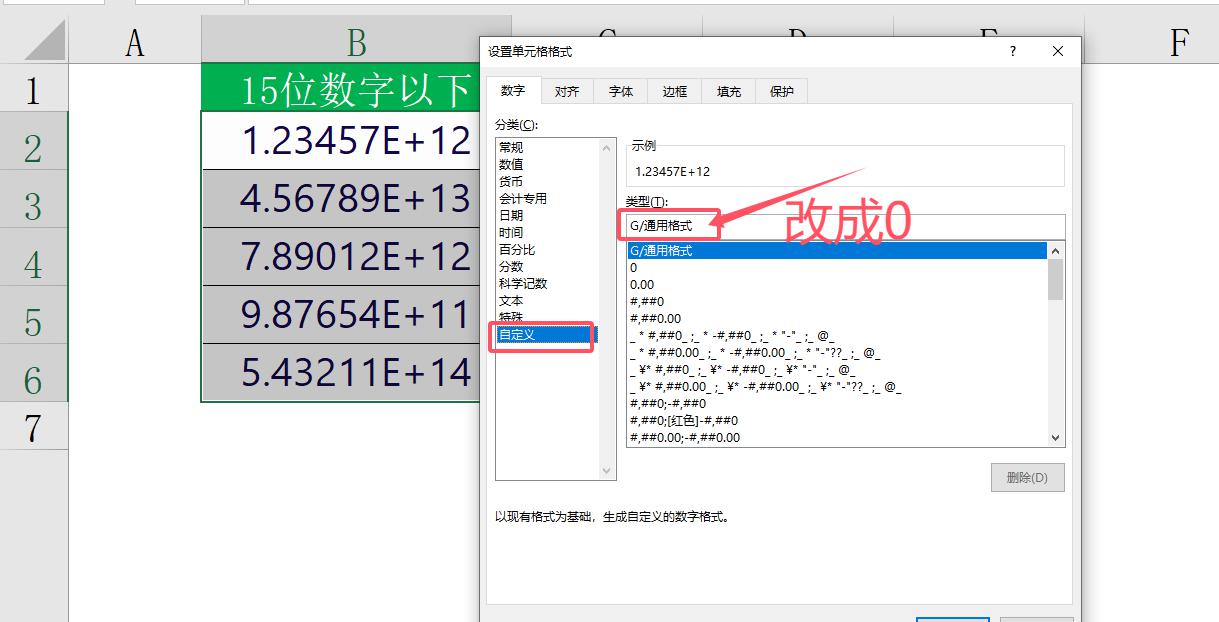
Task: Select cell 7.89012E+12
Action: (341, 257)
